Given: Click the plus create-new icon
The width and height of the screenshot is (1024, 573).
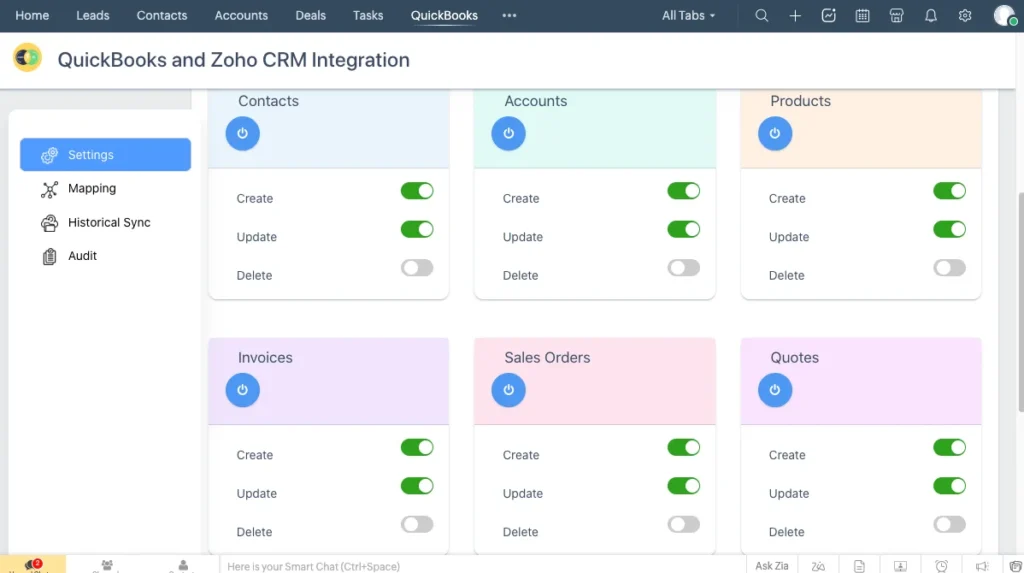Looking at the screenshot, I should click(x=795, y=16).
